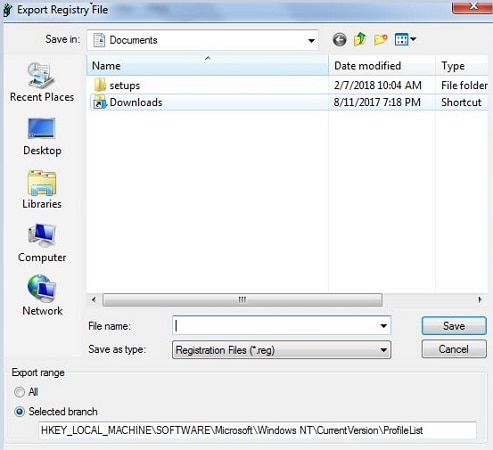
Task: Go to Desktop in places bar
Action: (42, 137)
